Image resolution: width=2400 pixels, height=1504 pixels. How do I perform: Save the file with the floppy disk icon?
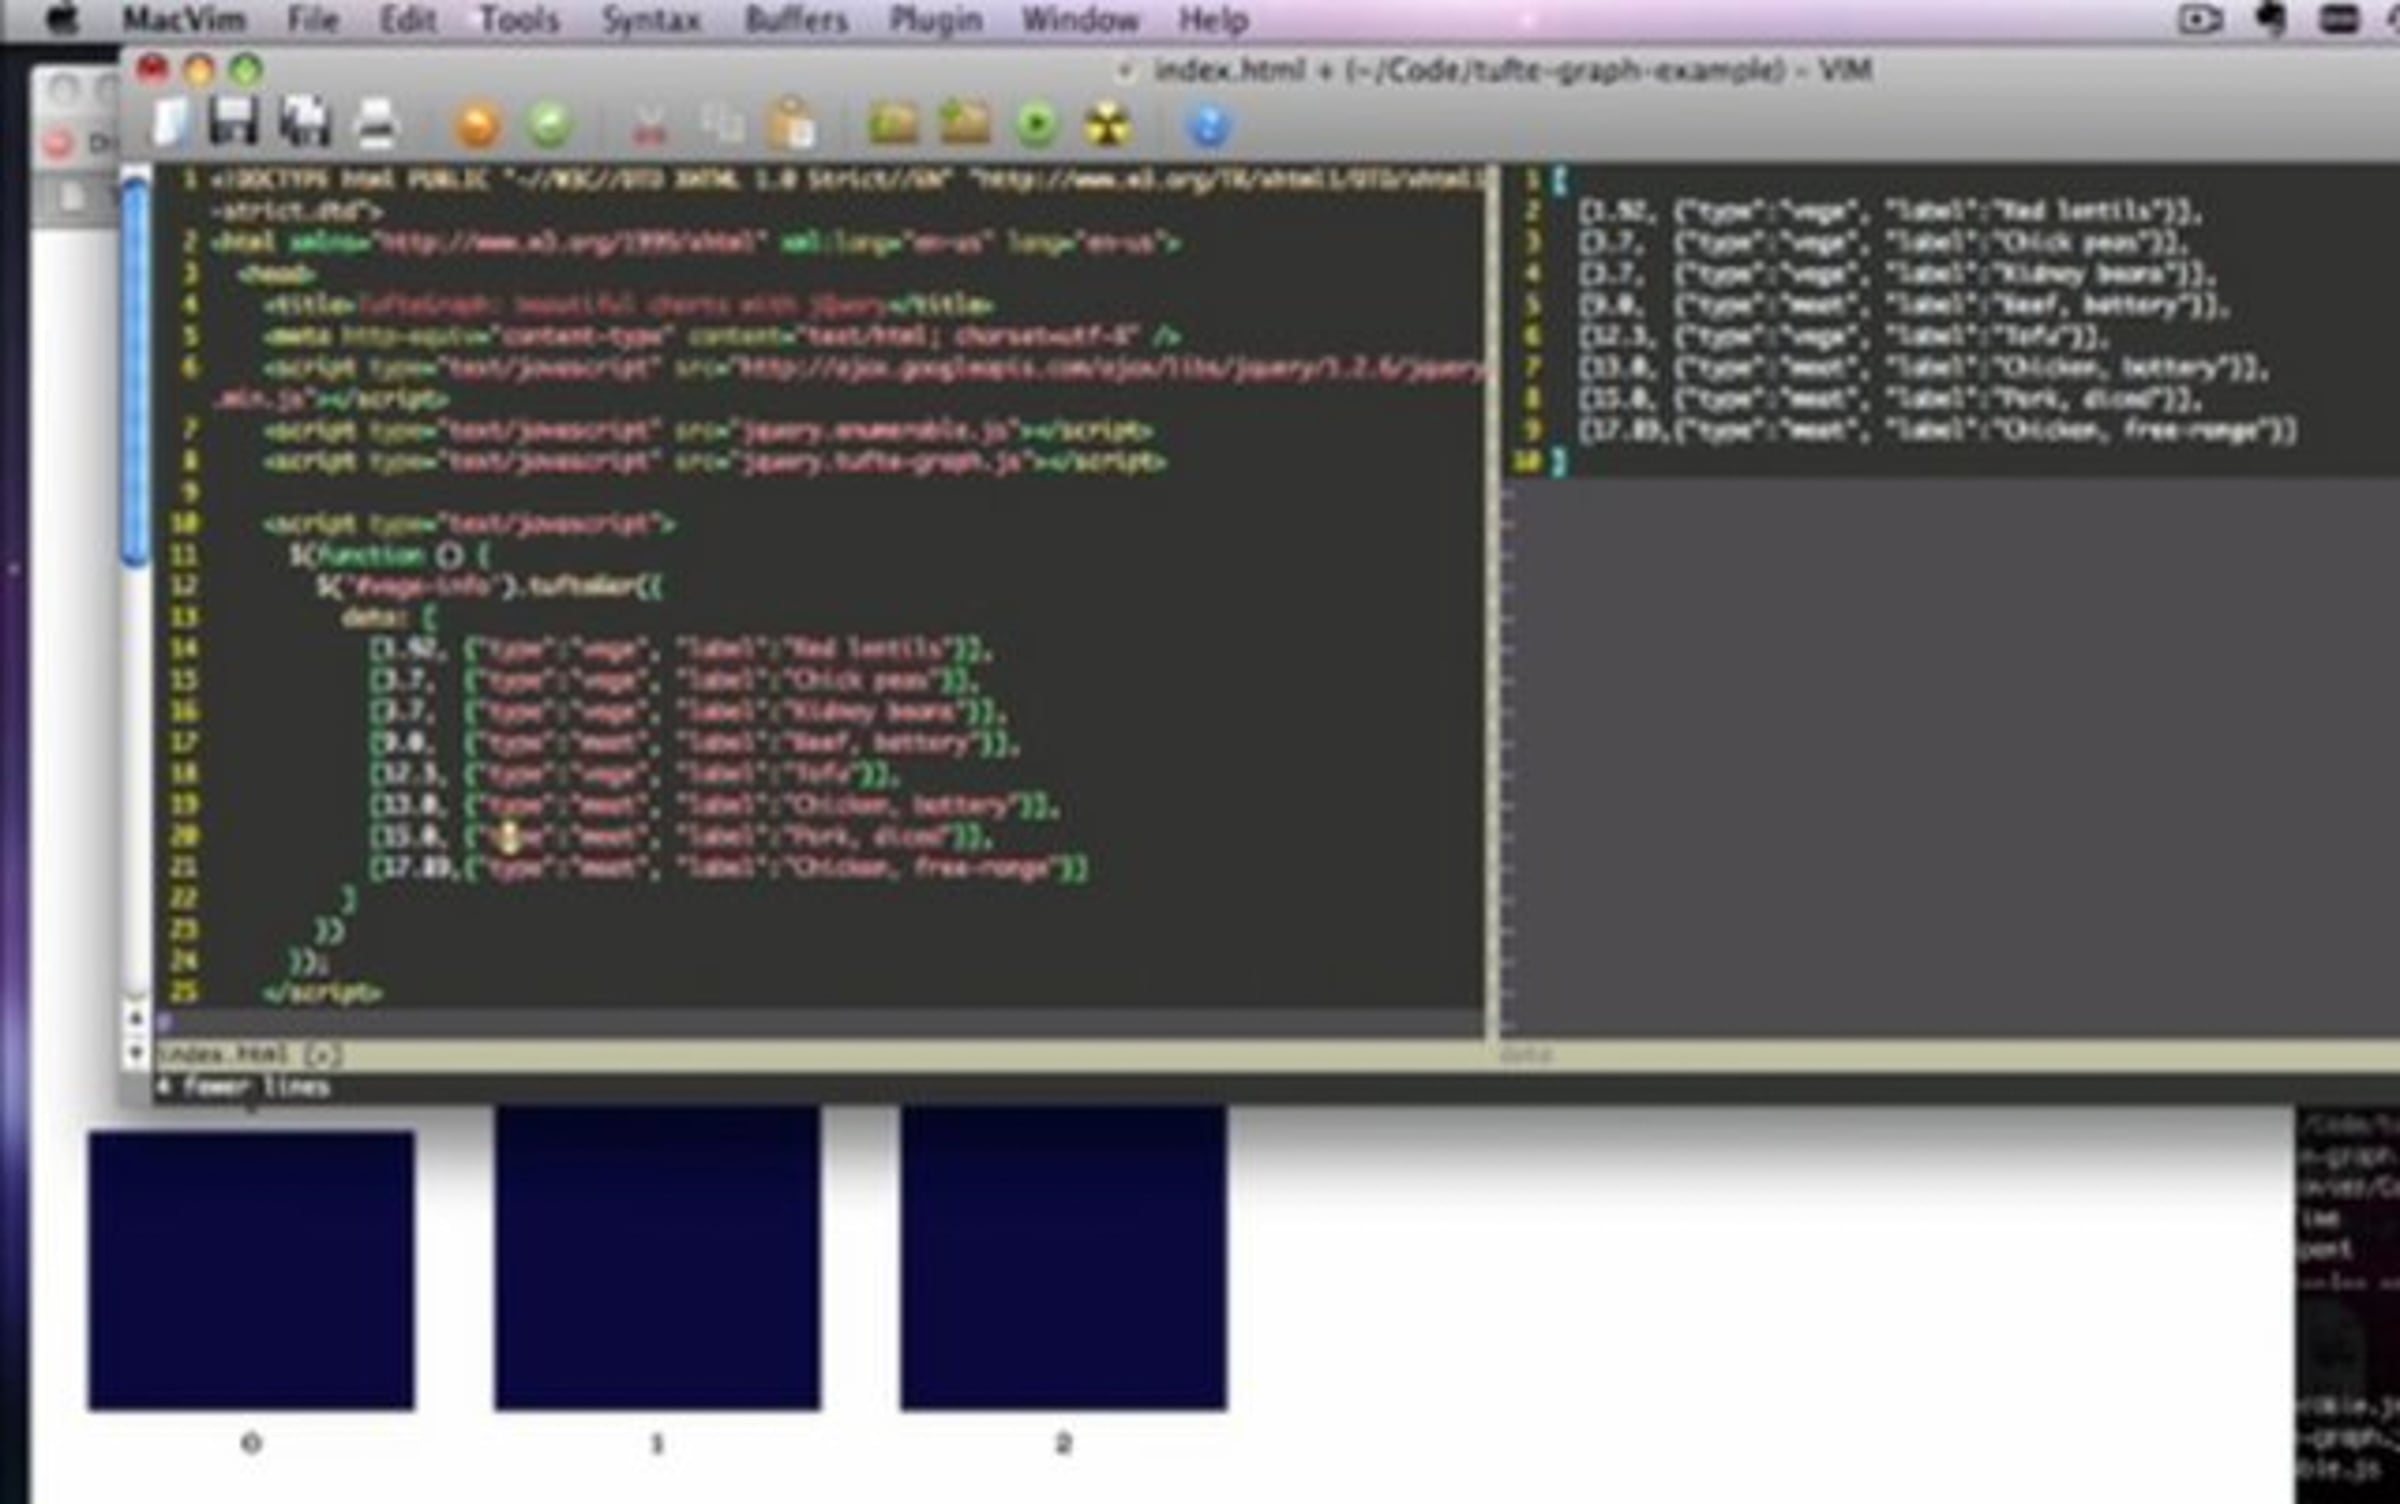tap(233, 122)
